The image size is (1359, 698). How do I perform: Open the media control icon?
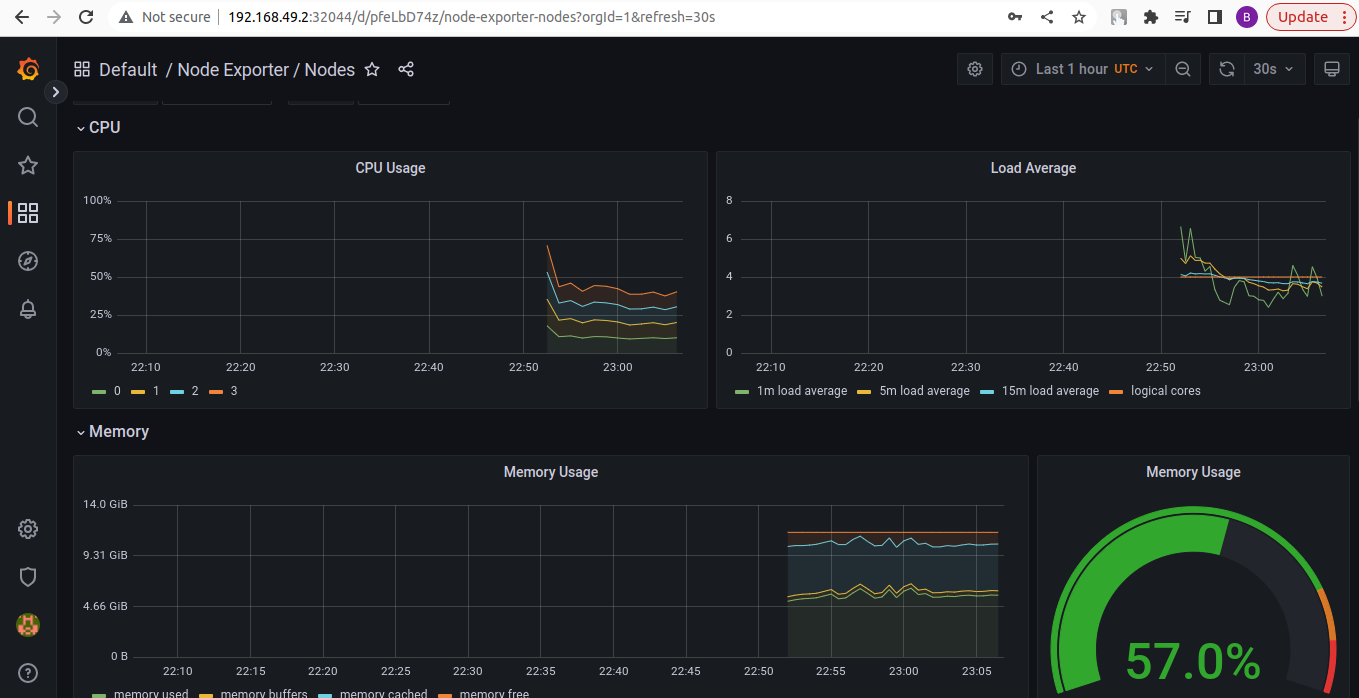(x=1183, y=17)
